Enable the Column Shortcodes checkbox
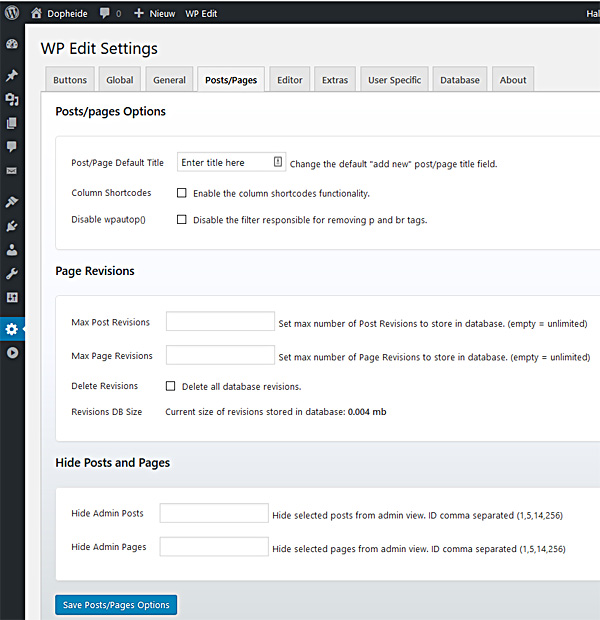Viewport: 600px width, 620px height. [182, 193]
